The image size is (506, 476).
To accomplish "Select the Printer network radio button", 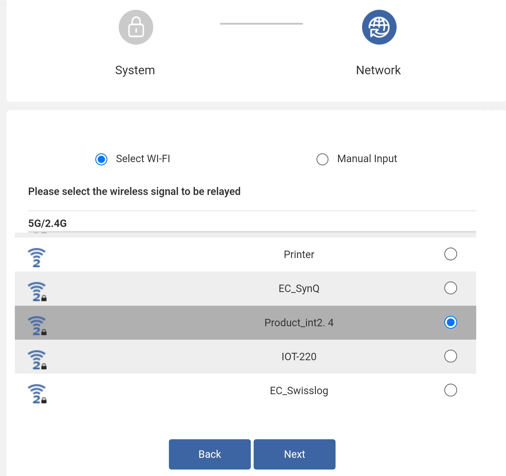I will pyautogui.click(x=450, y=254).
